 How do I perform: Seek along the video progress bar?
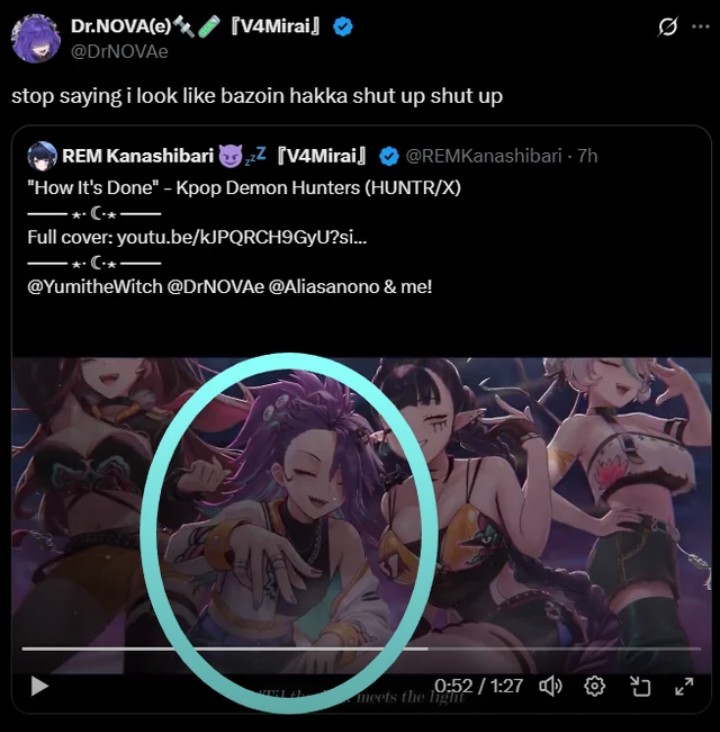pos(361,648)
